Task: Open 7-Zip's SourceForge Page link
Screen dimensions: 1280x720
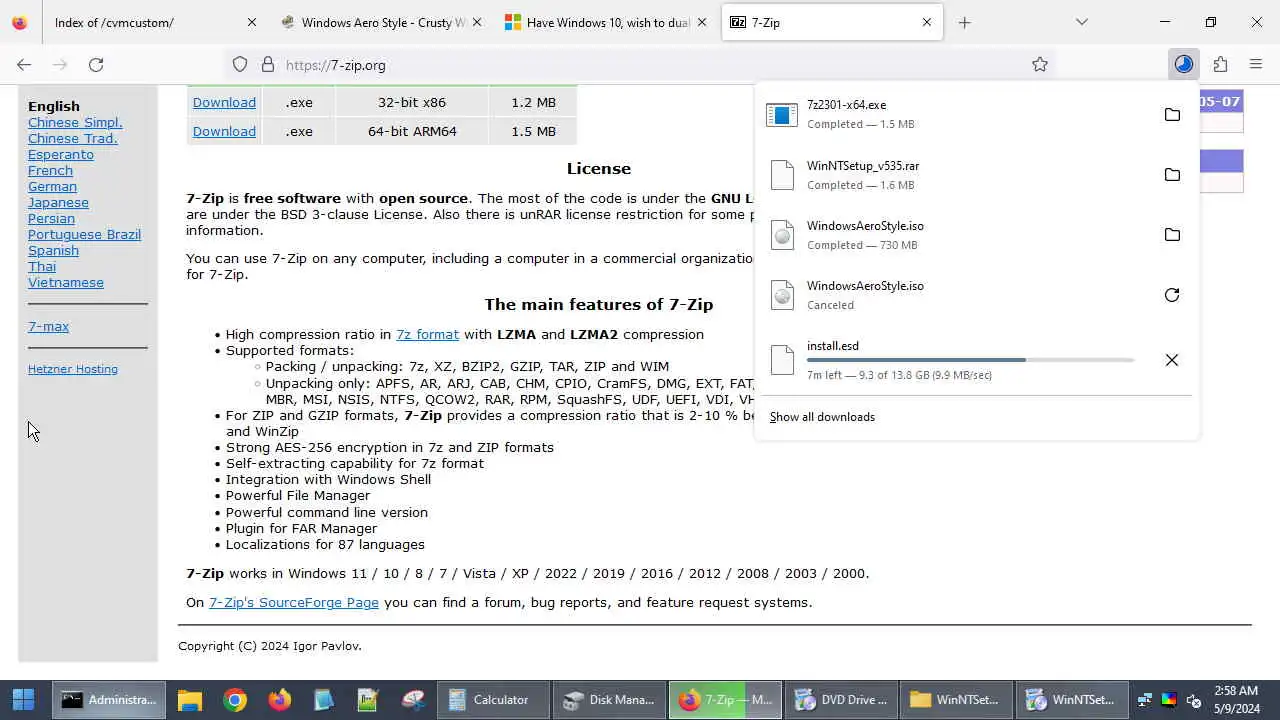Action: tap(294, 602)
